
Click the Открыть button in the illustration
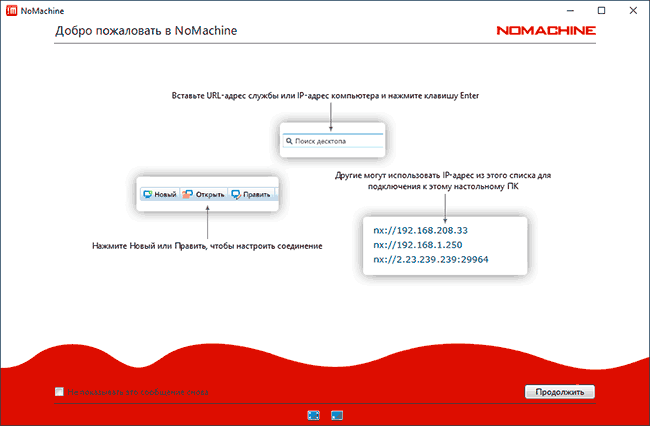point(204,194)
